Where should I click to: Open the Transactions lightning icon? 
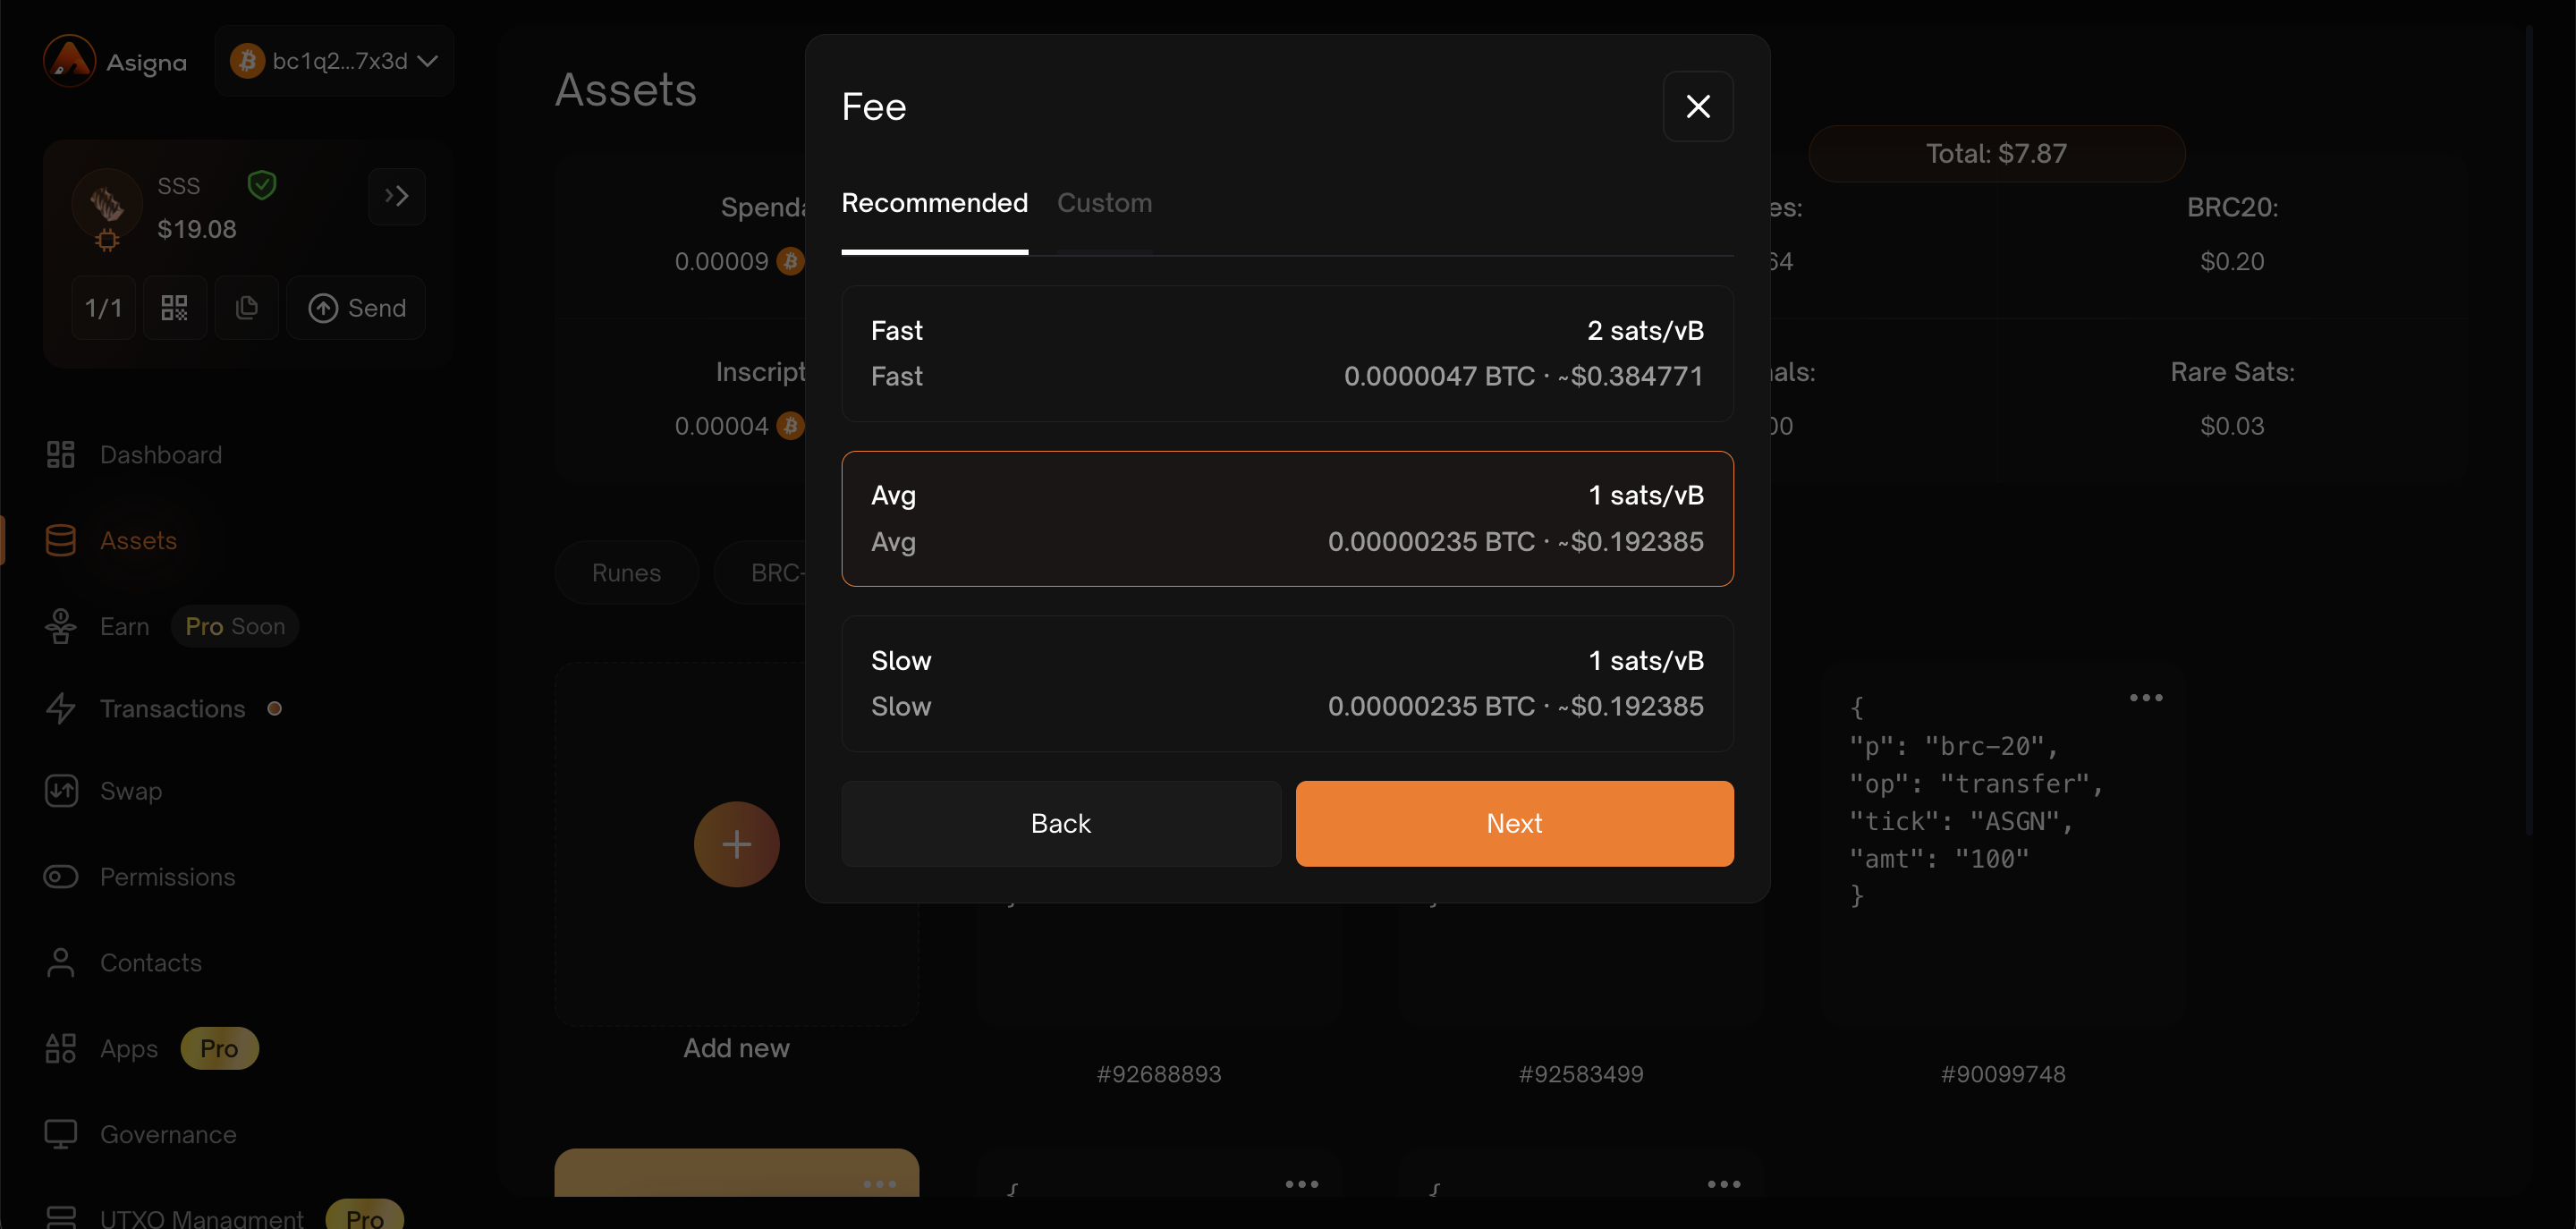60,708
